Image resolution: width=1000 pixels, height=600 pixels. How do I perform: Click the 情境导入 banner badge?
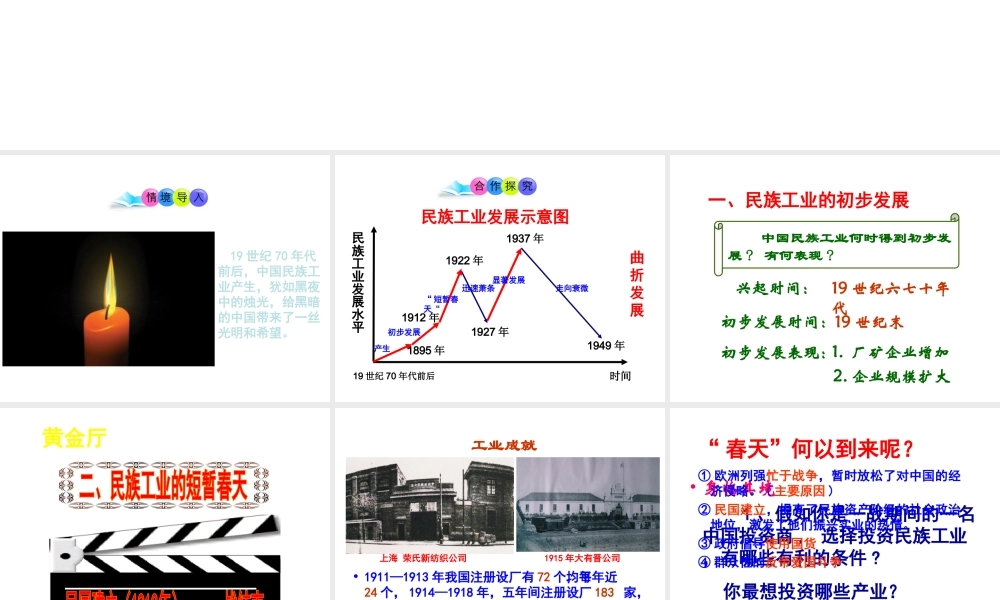[159, 198]
